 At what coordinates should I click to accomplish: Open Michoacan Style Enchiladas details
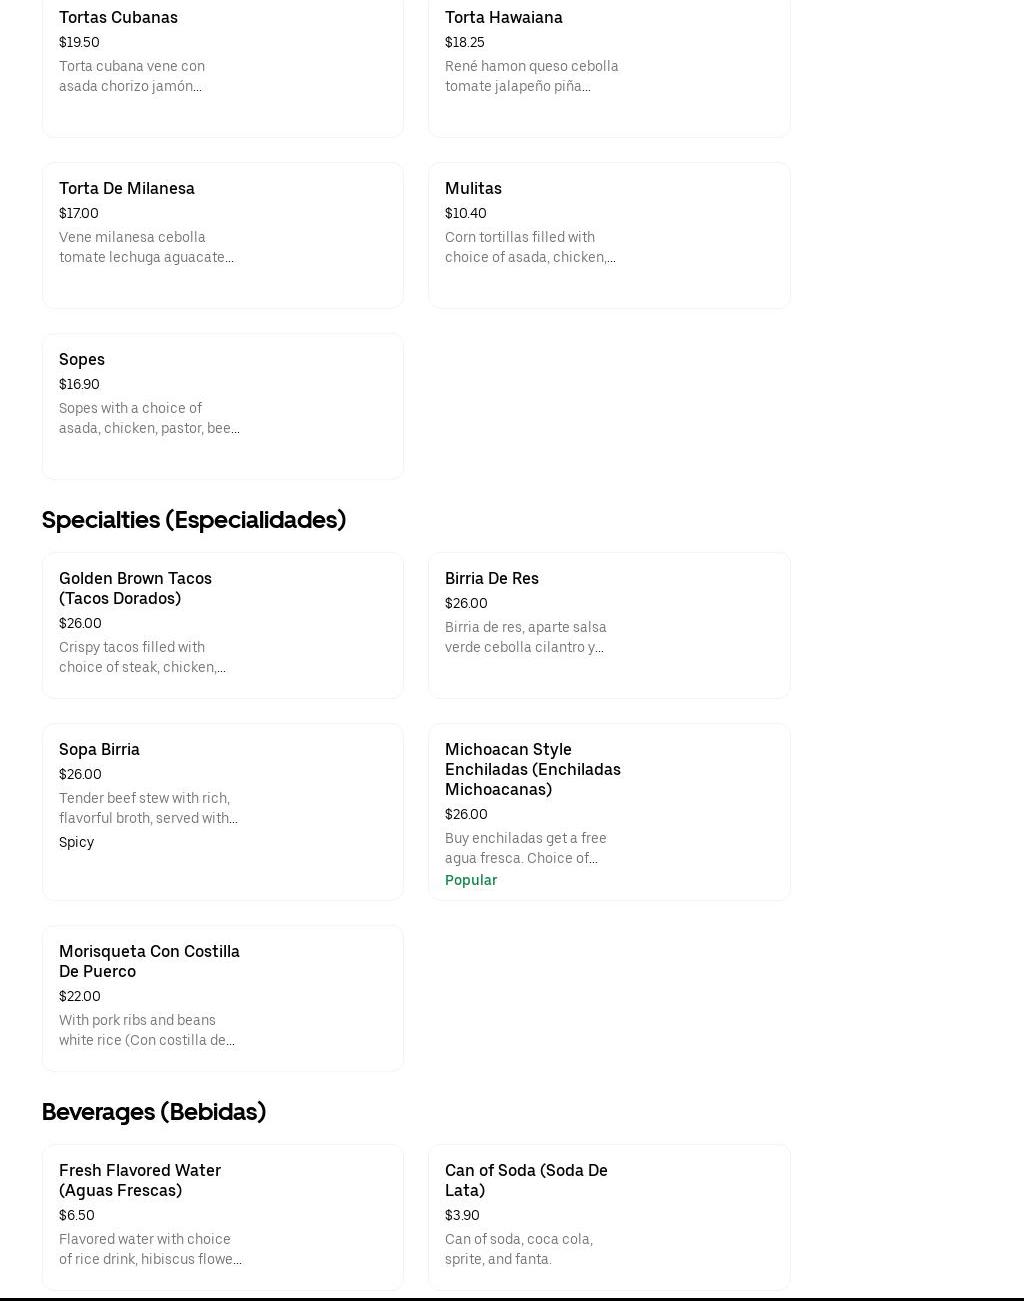608,811
